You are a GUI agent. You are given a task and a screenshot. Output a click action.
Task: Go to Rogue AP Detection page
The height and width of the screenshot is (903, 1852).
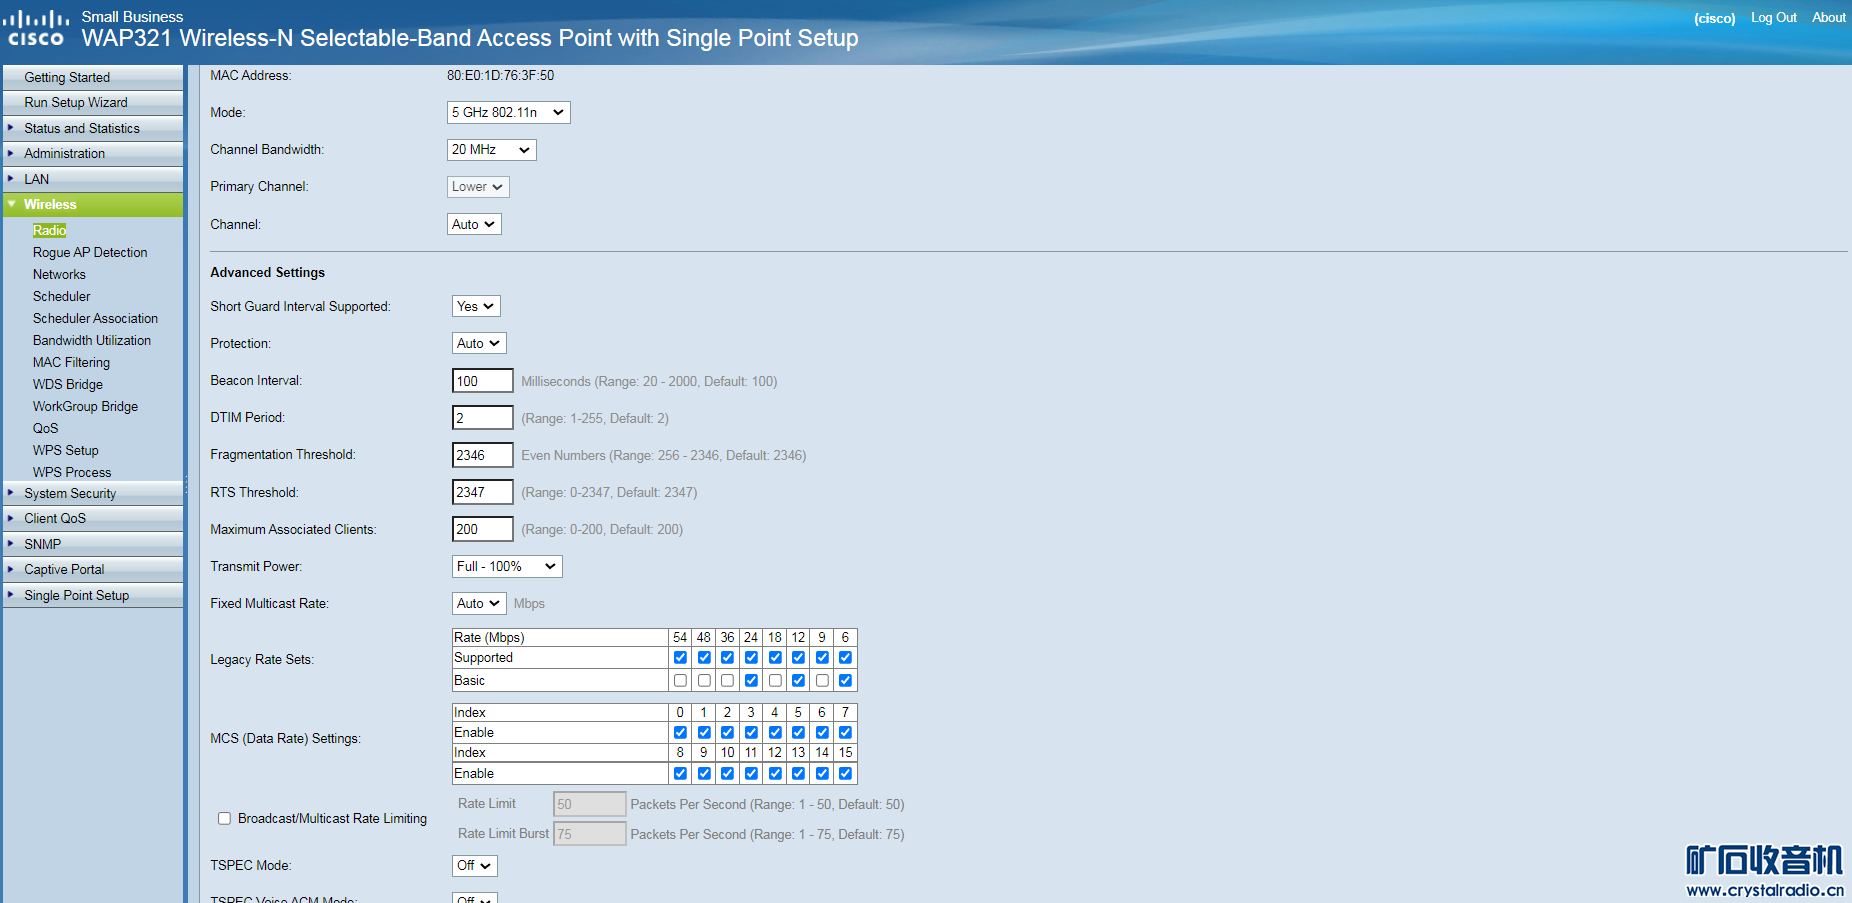[x=90, y=252]
